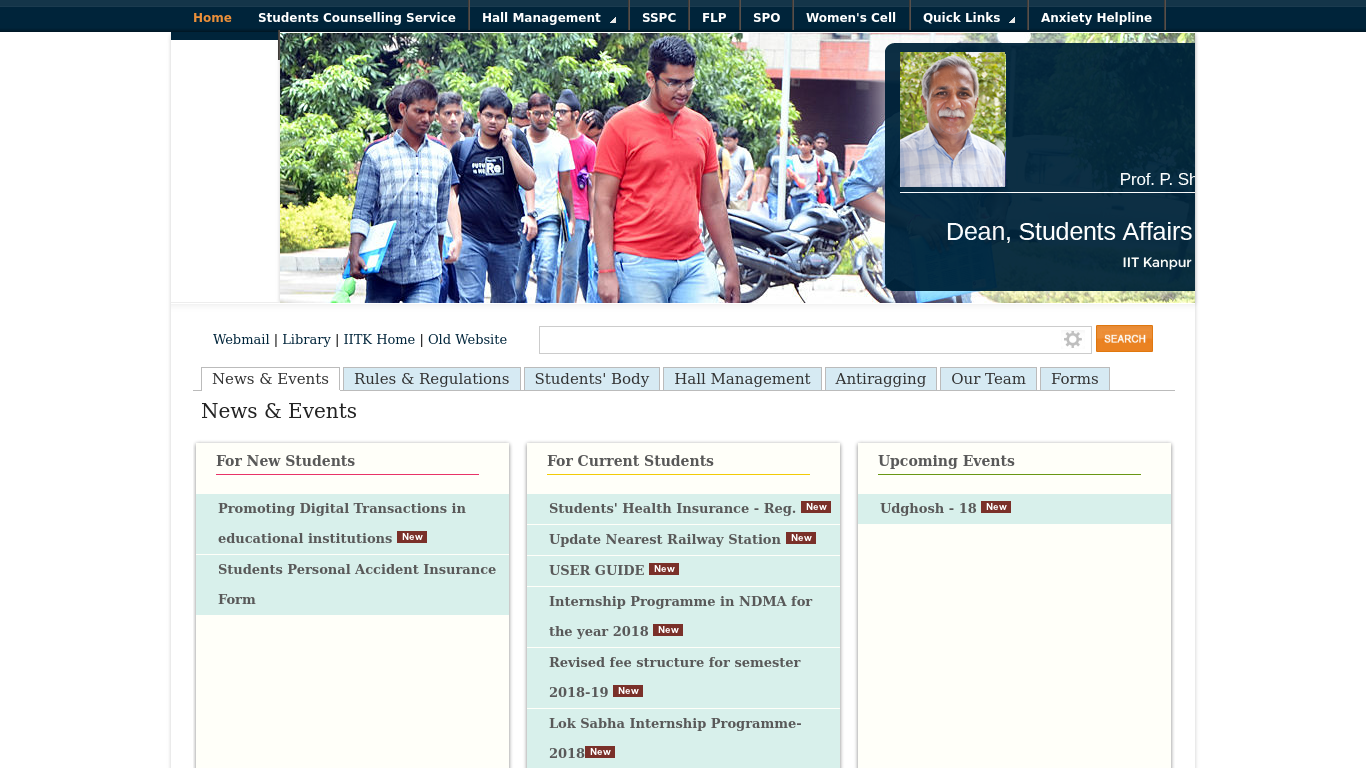This screenshot has width=1366, height=768.
Task: Select the Antiragging tab
Action: 880,378
